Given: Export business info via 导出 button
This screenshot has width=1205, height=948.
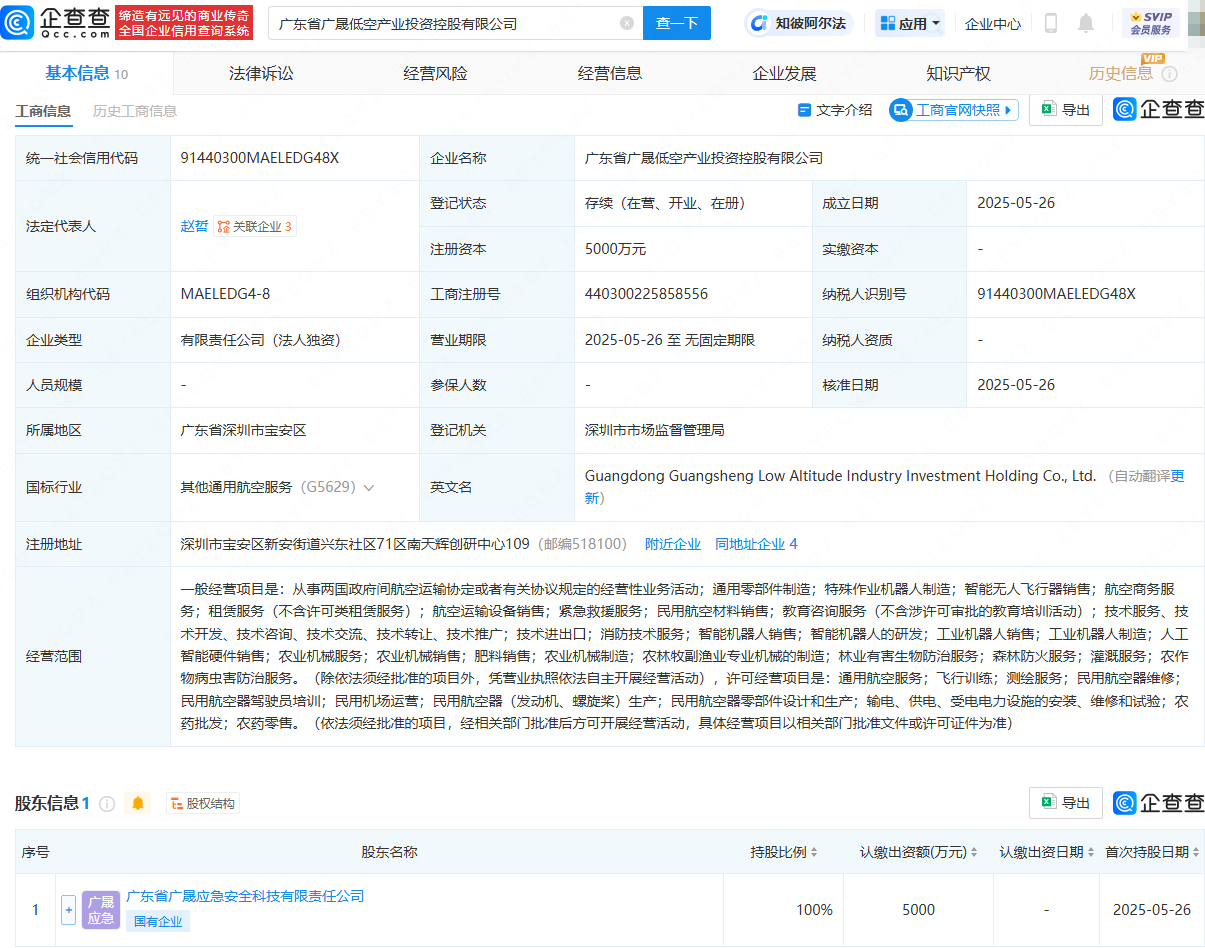Looking at the screenshot, I should pos(1066,110).
